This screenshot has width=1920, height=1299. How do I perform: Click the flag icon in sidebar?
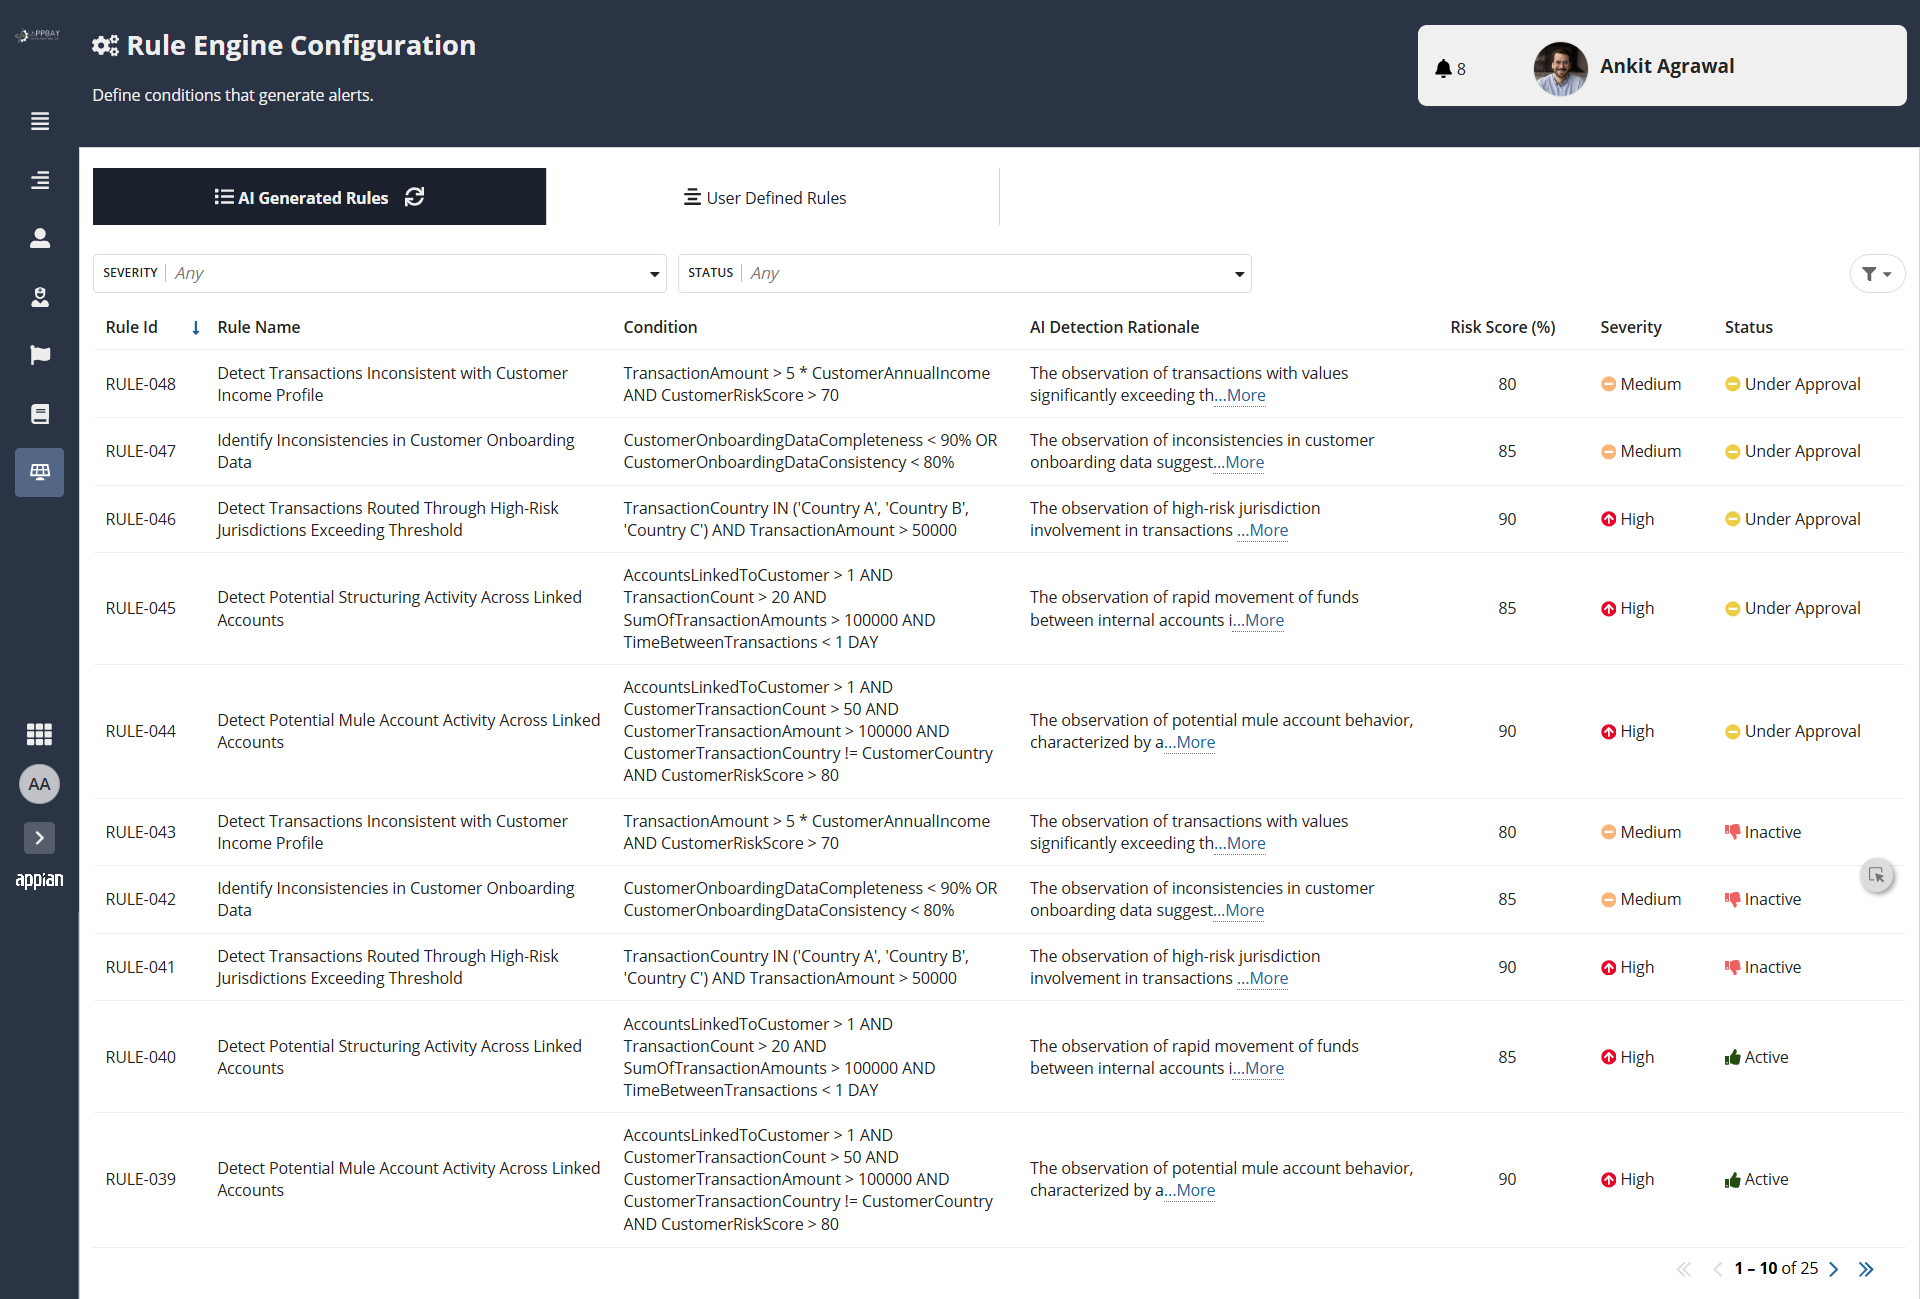40,355
